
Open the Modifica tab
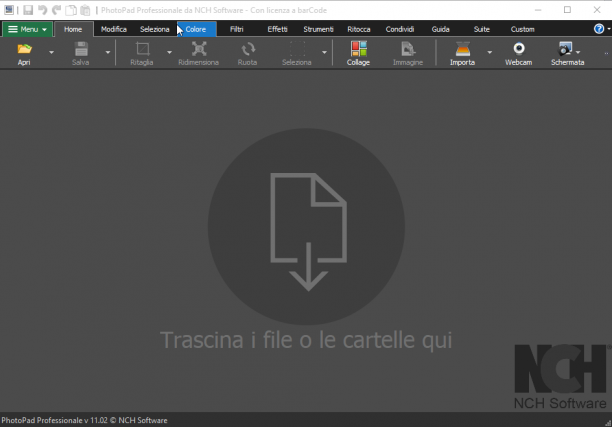pyautogui.click(x=114, y=29)
